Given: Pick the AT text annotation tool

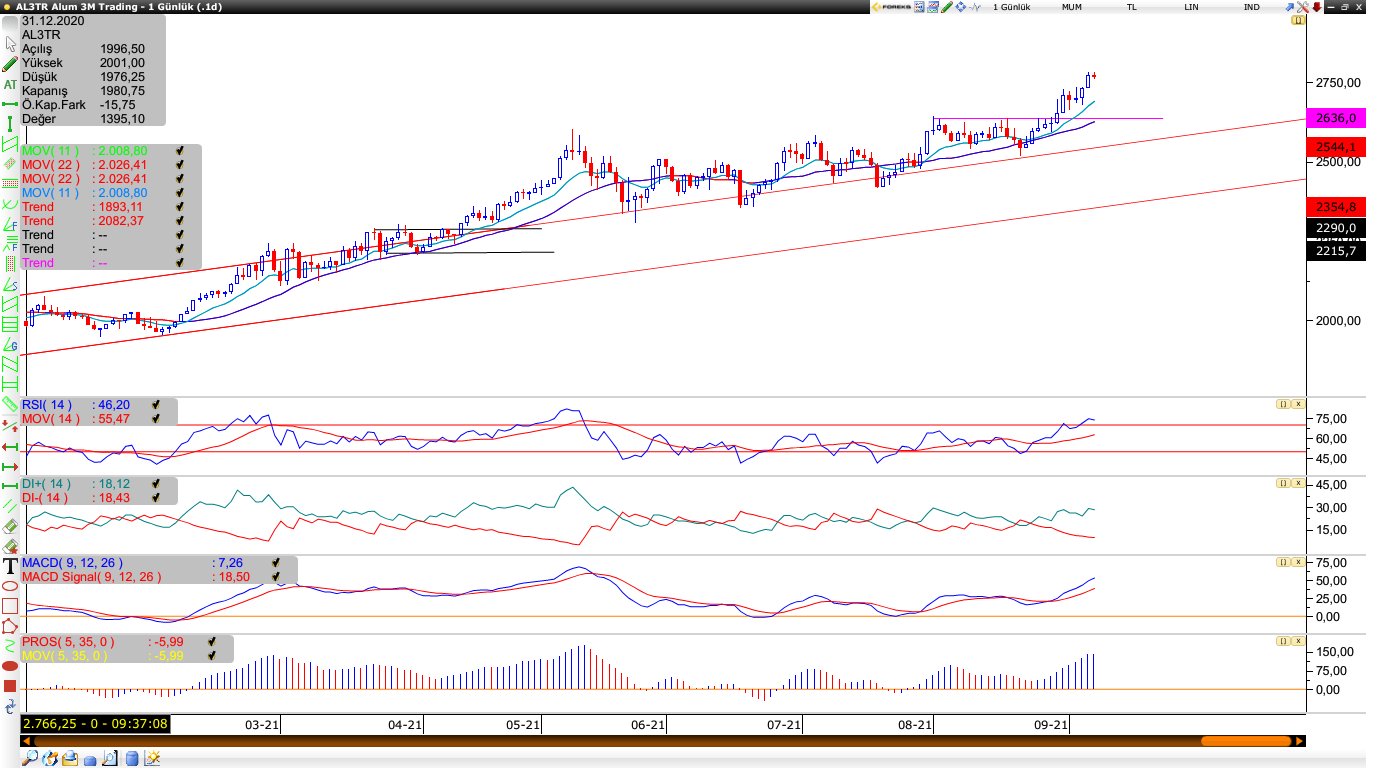Looking at the screenshot, I should [x=10, y=84].
